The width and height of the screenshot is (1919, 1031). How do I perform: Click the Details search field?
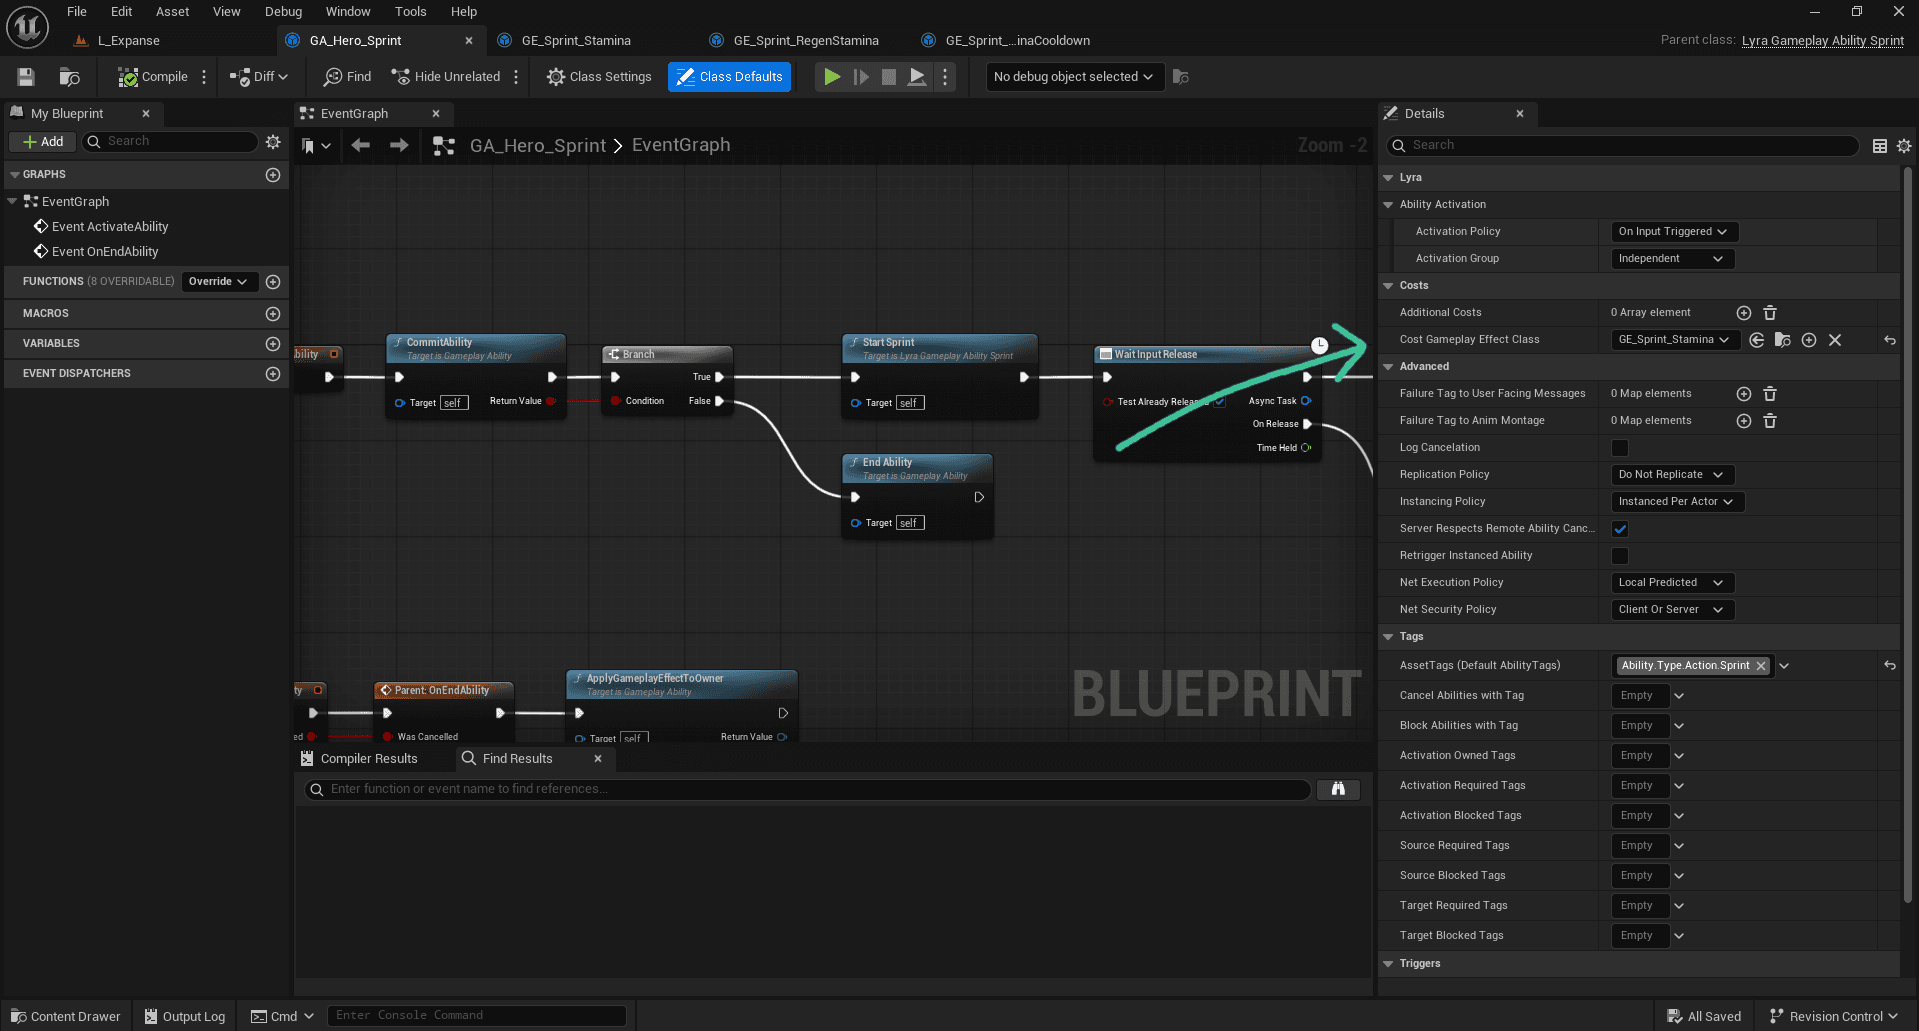pos(1622,146)
